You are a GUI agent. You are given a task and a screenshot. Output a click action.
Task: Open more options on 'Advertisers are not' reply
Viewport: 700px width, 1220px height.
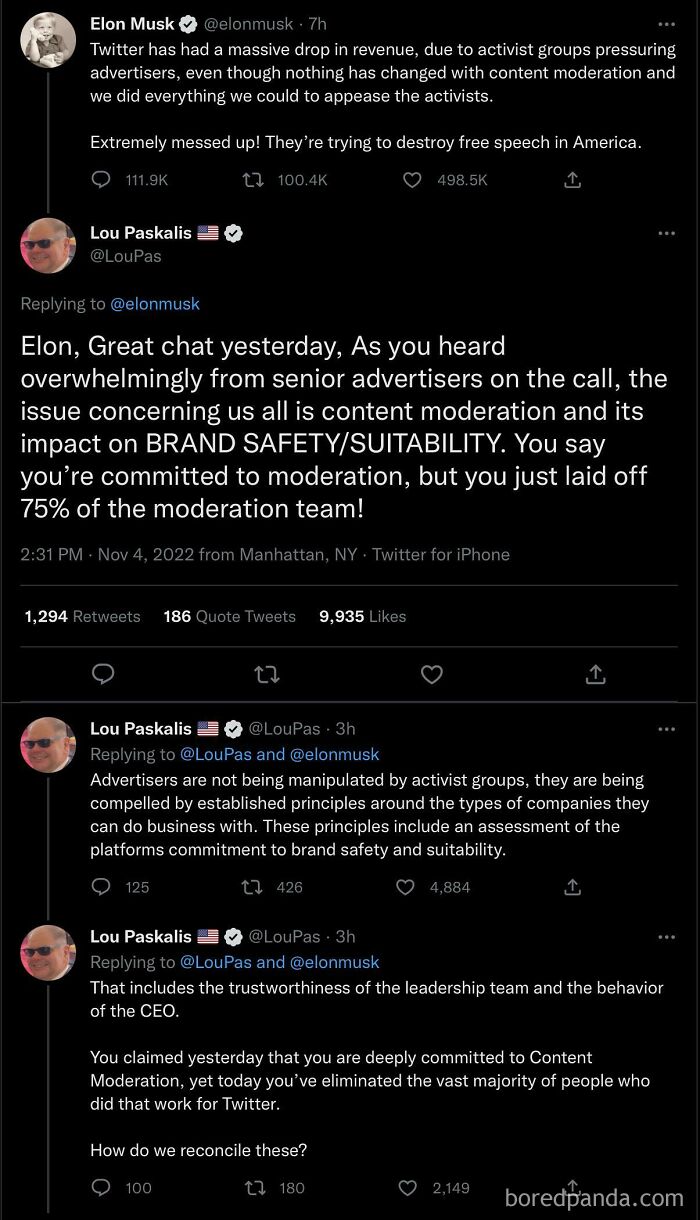pos(666,729)
